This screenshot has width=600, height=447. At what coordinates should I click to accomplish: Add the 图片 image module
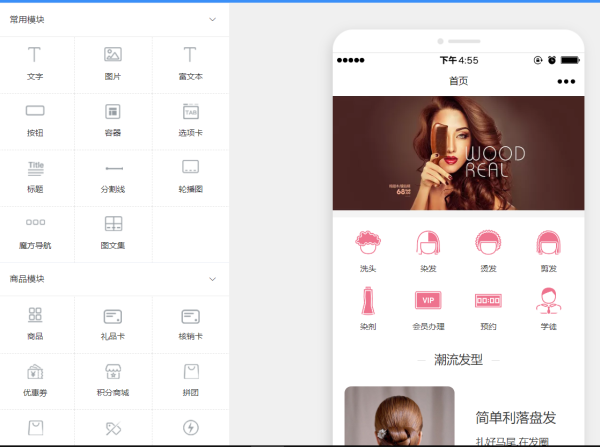pyautogui.click(x=113, y=54)
